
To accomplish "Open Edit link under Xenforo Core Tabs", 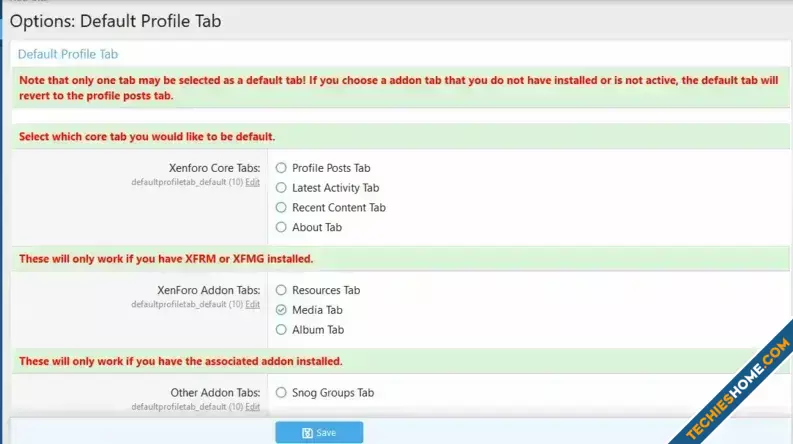I will (252, 182).
